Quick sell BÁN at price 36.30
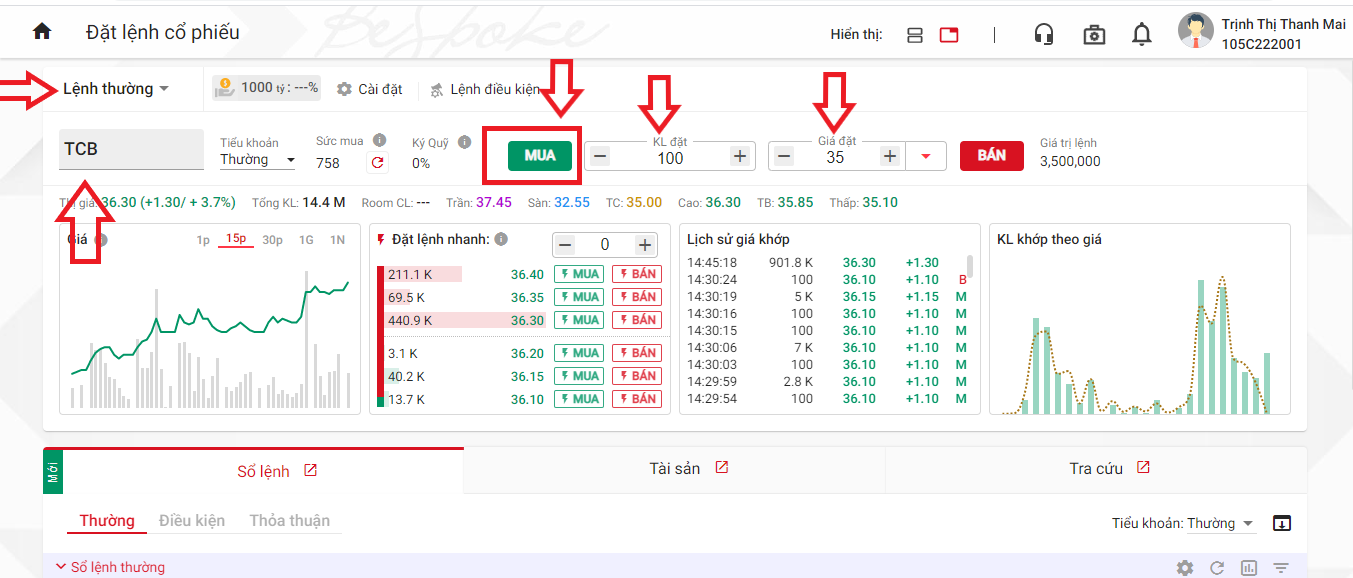The height and width of the screenshot is (578, 1353). (637, 320)
